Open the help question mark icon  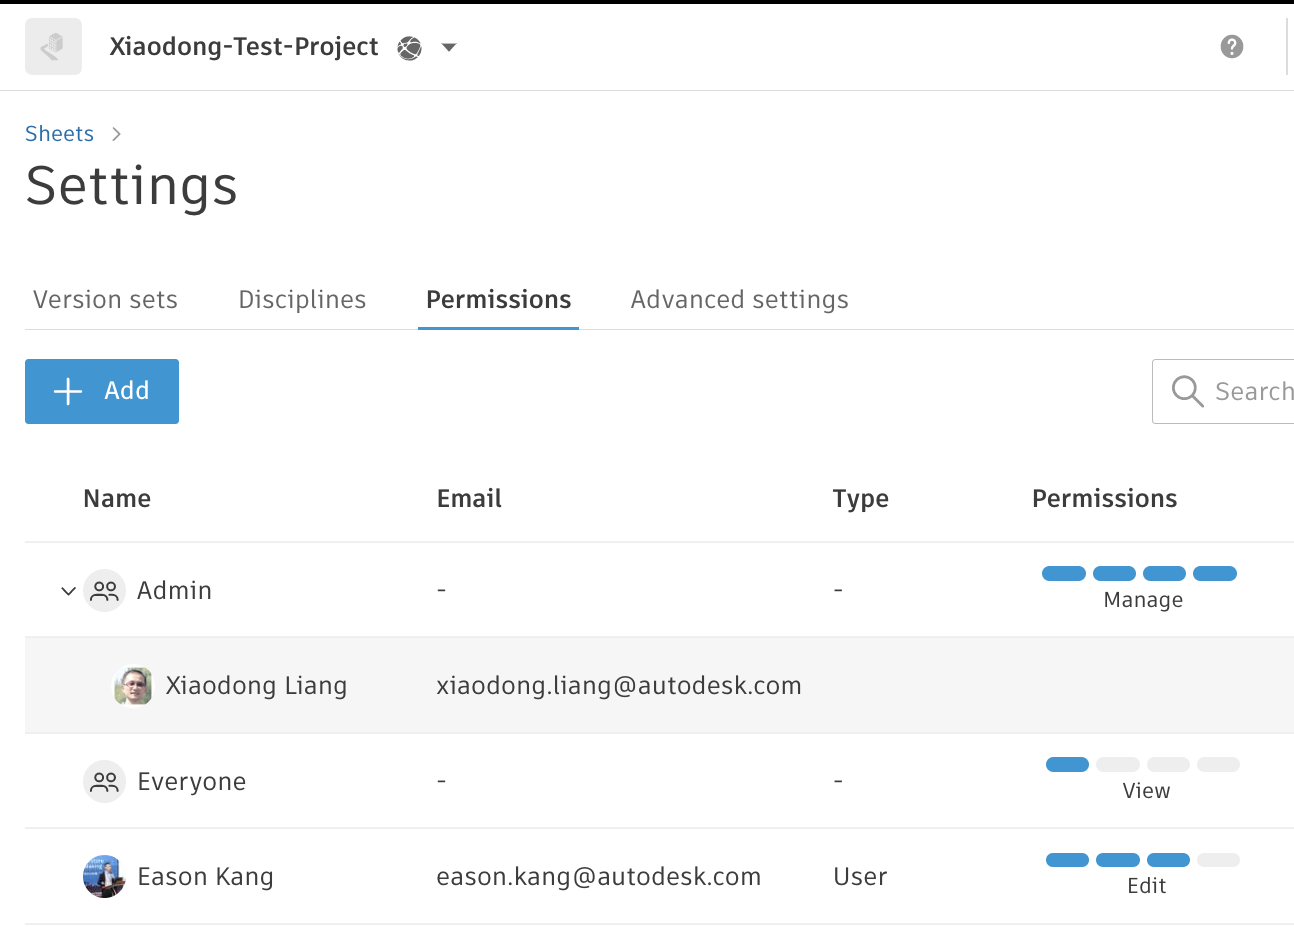pyautogui.click(x=1232, y=46)
